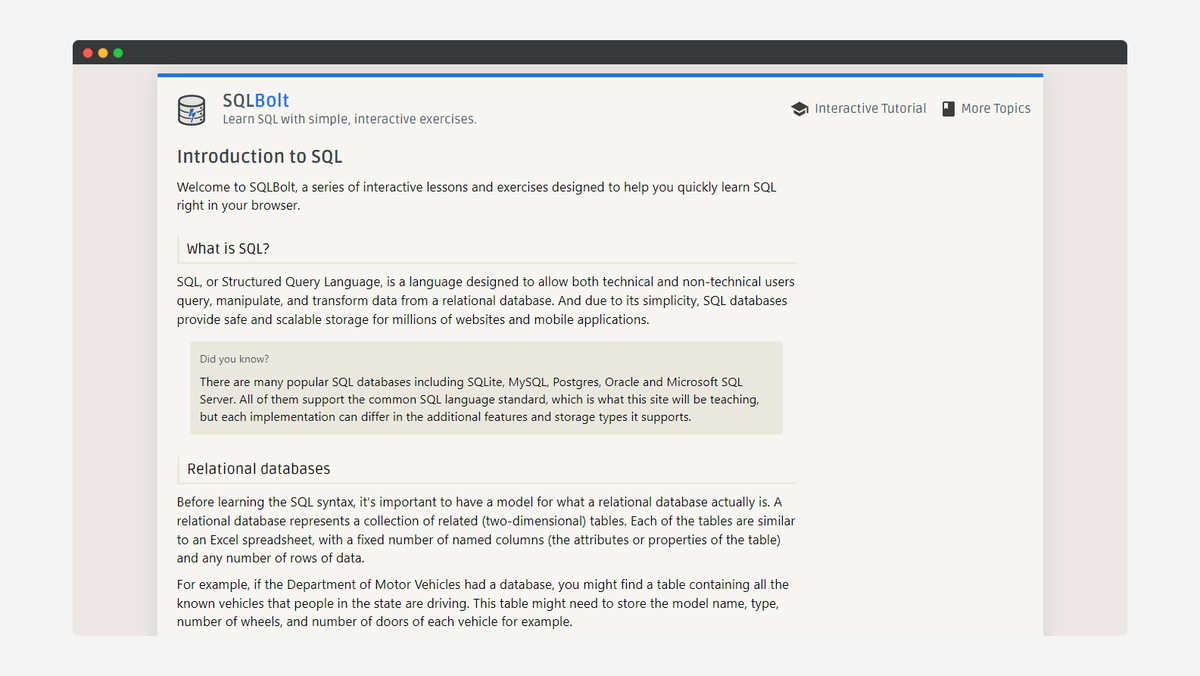The height and width of the screenshot is (676, 1200).
Task: Click the Did you know? label
Action: coord(234,359)
